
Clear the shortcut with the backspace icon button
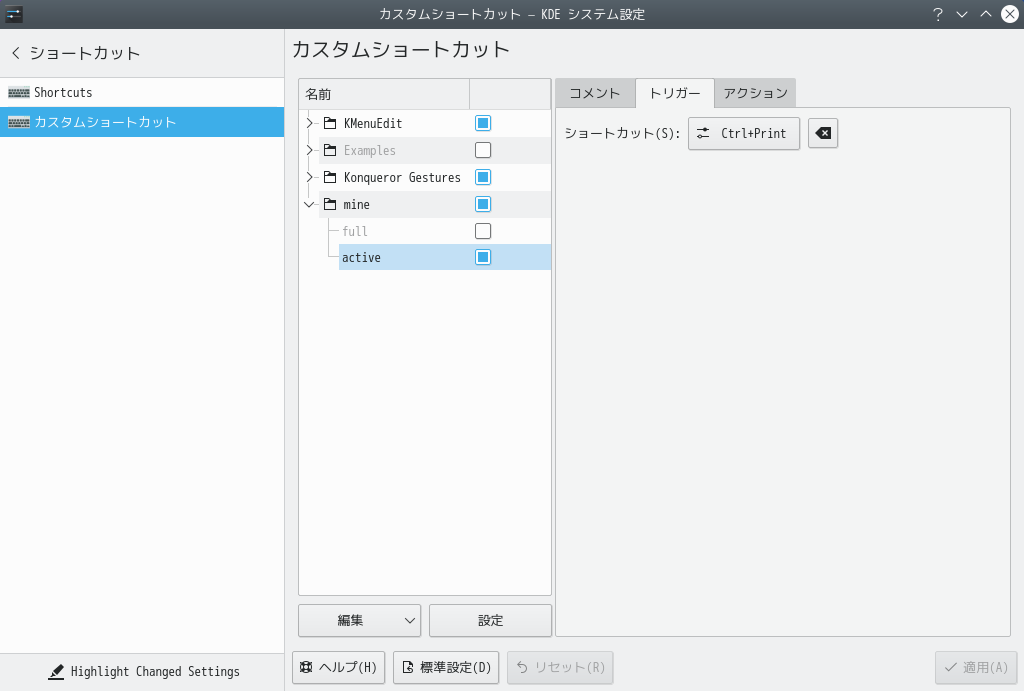coord(823,133)
